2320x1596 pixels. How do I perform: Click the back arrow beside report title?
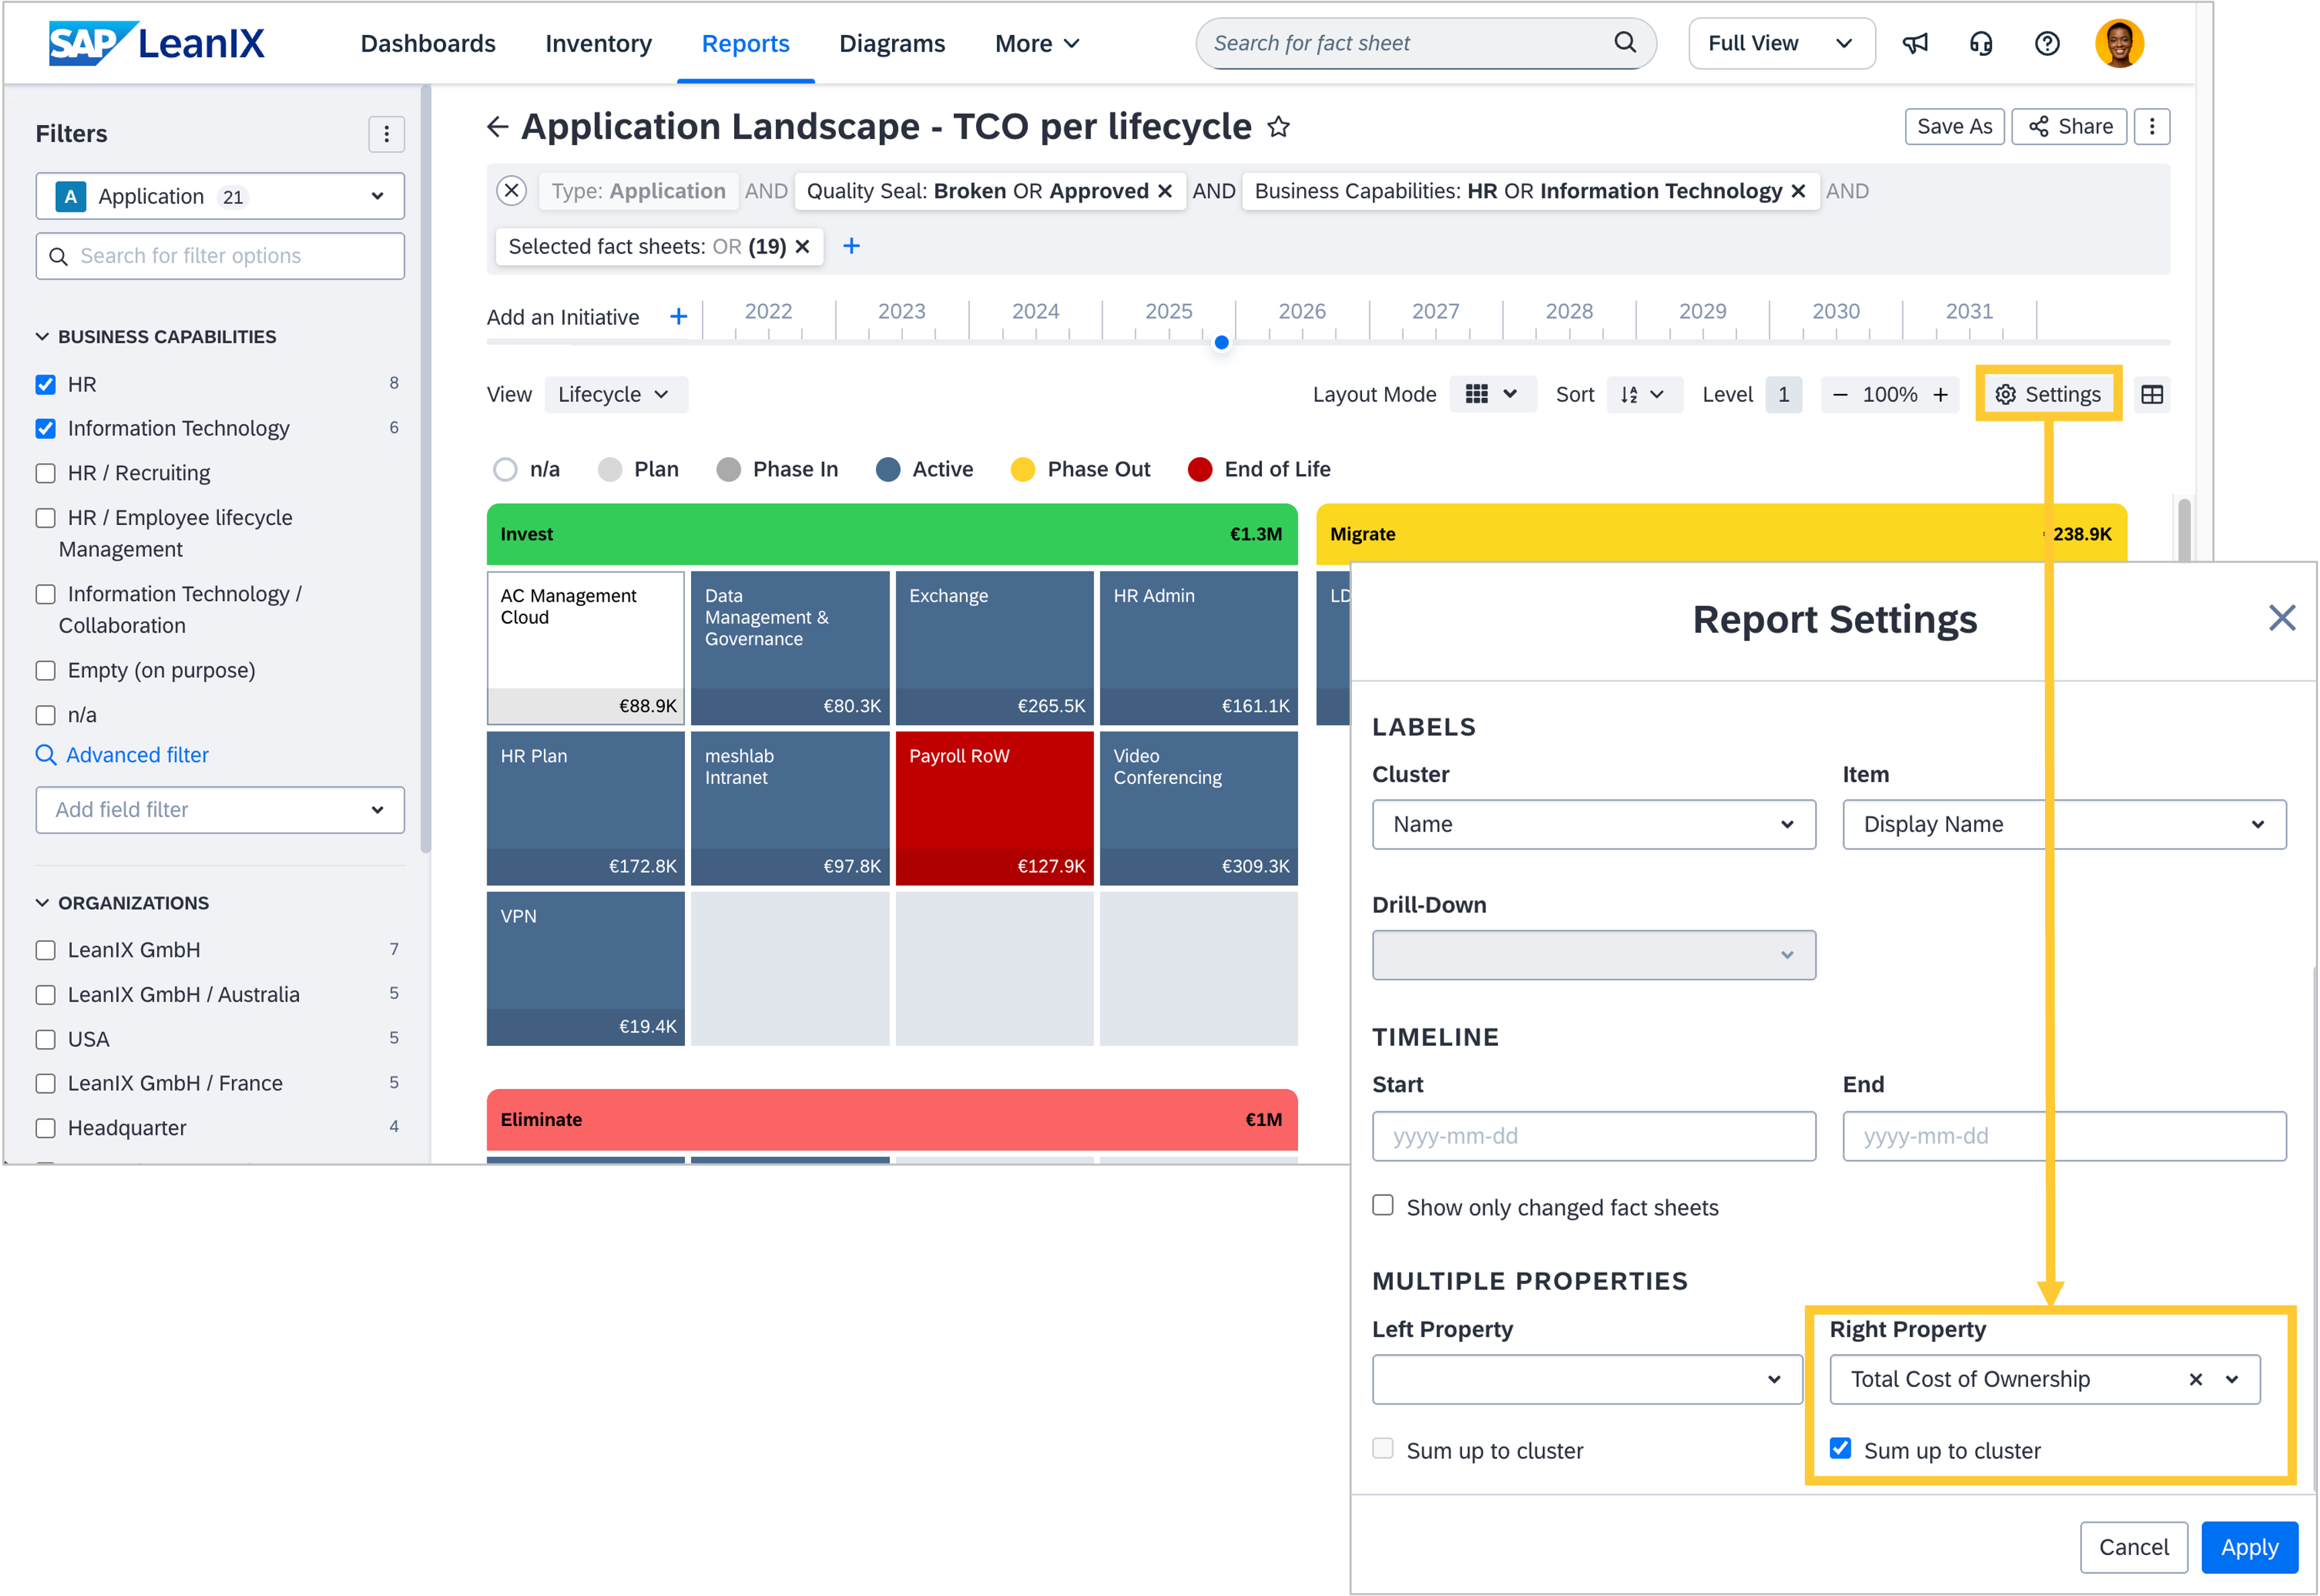click(x=497, y=127)
